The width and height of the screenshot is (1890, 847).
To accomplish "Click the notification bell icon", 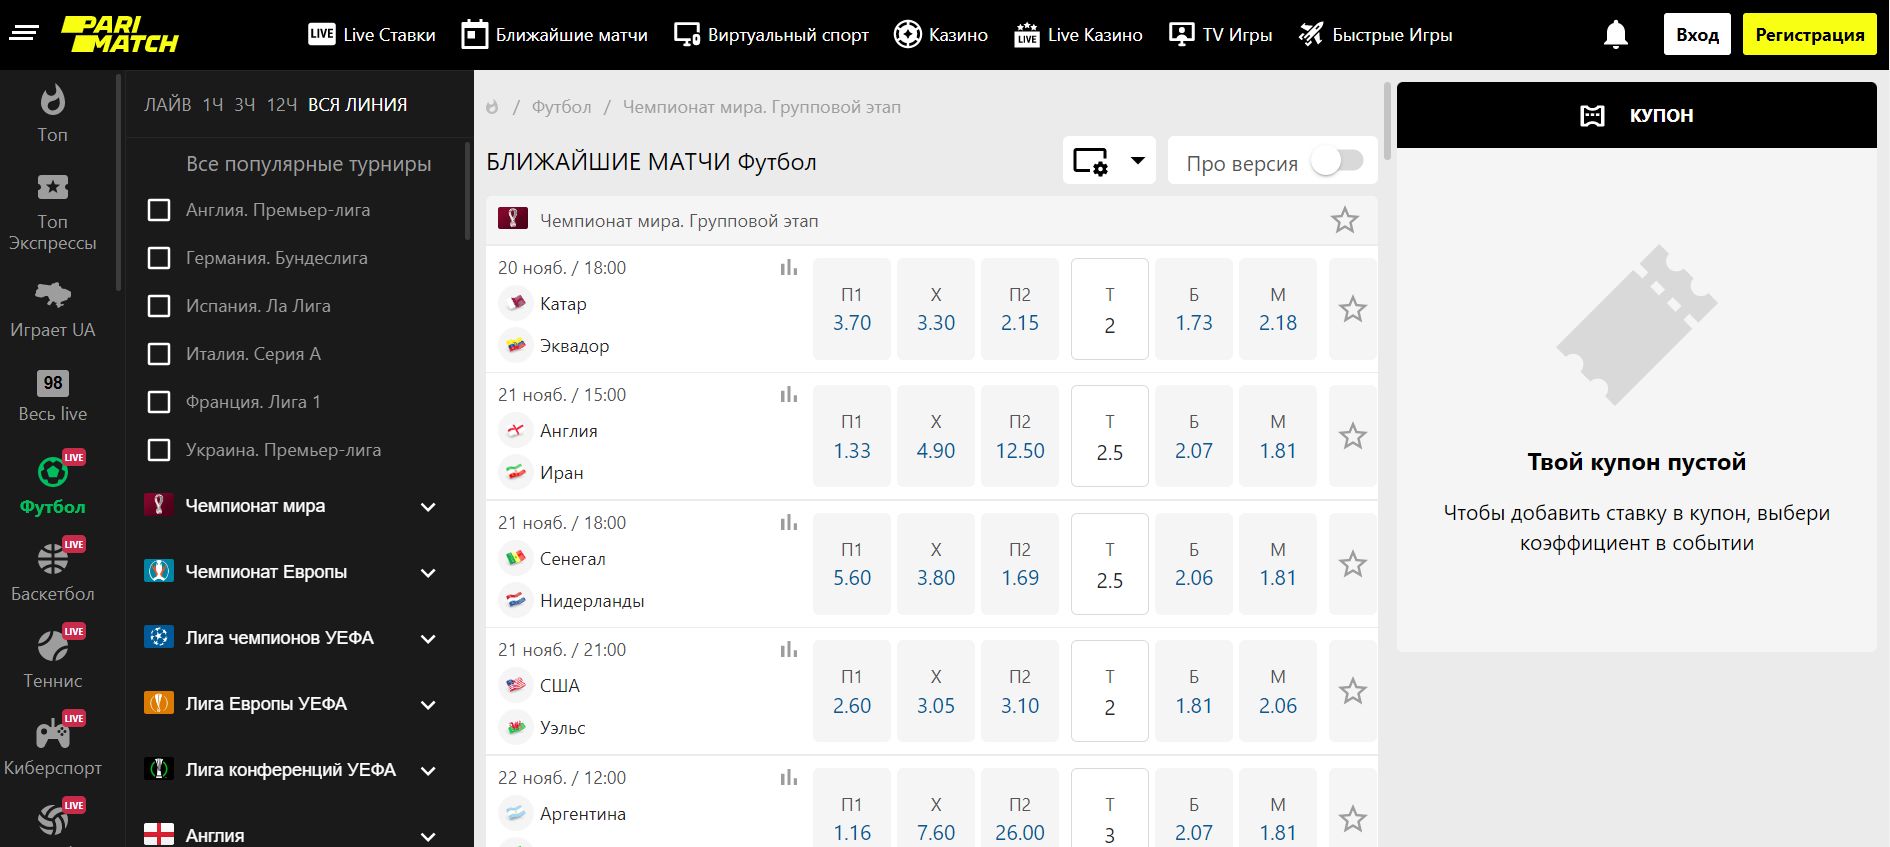I will pos(1615,35).
